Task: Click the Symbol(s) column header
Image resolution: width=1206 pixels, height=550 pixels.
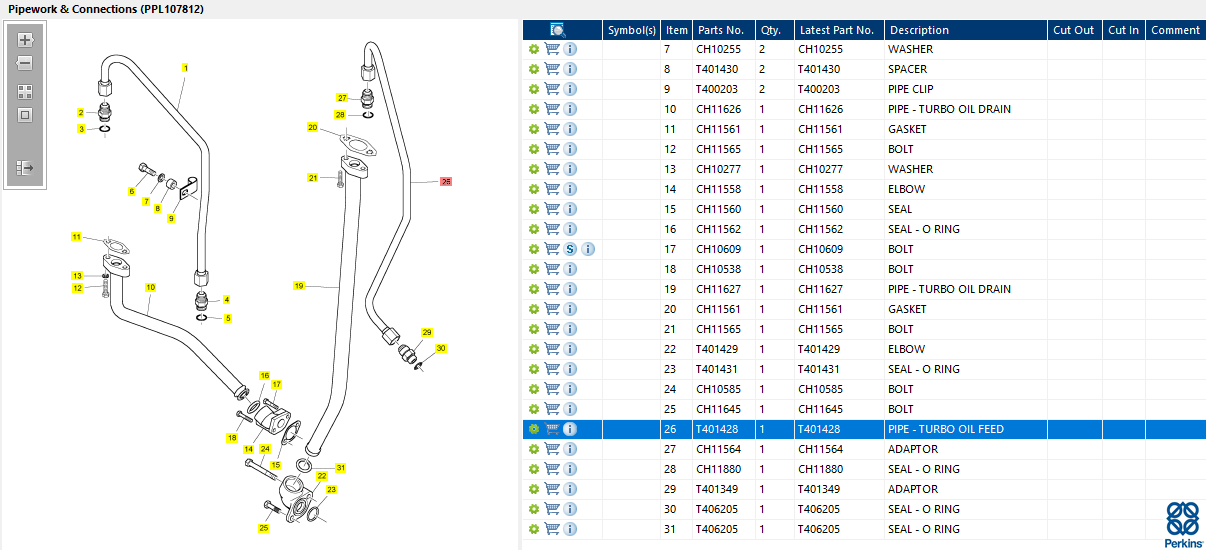Action: (x=632, y=30)
